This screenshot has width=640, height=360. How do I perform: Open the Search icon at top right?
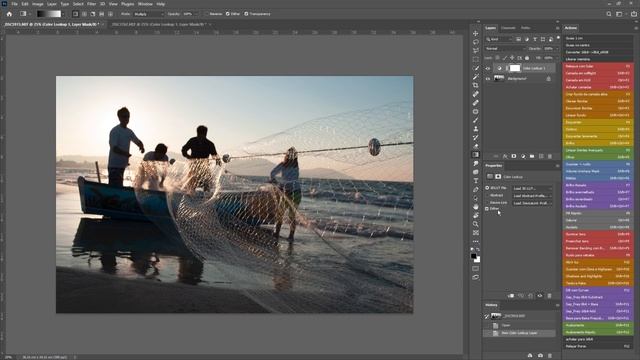pyautogui.click(x=609, y=14)
